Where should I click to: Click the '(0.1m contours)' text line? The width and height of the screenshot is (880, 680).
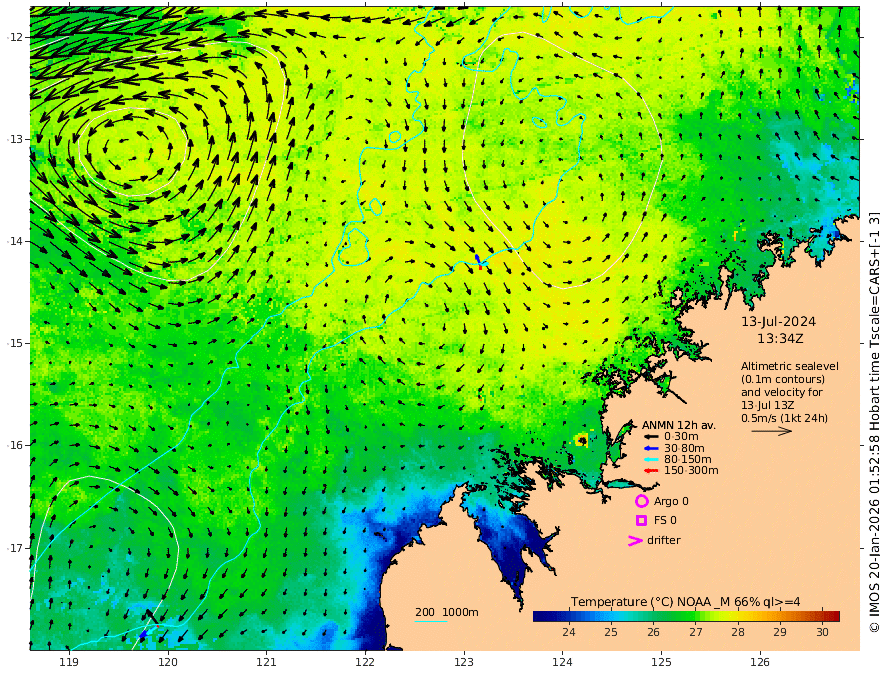click(783, 380)
